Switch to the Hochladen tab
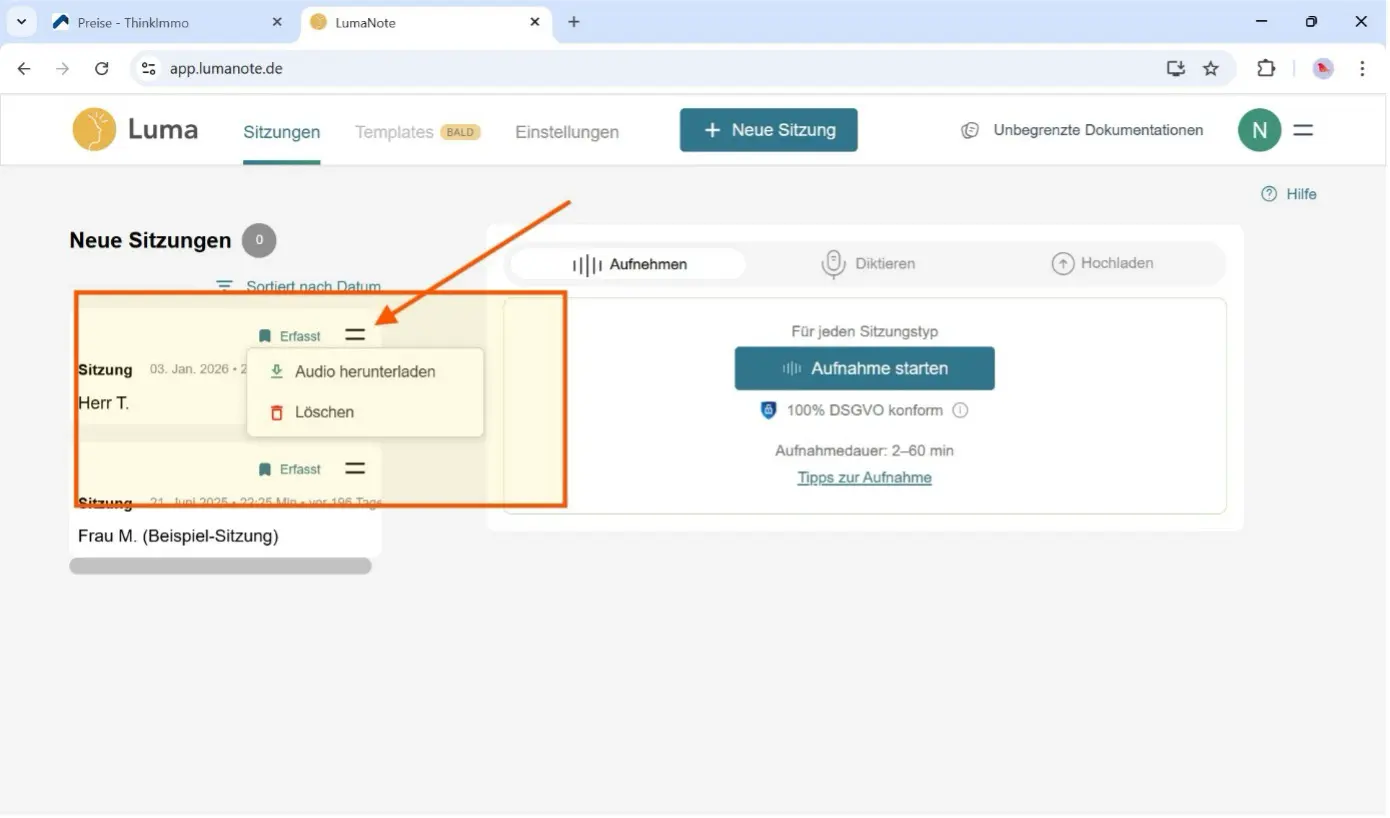 (x=1102, y=263)
